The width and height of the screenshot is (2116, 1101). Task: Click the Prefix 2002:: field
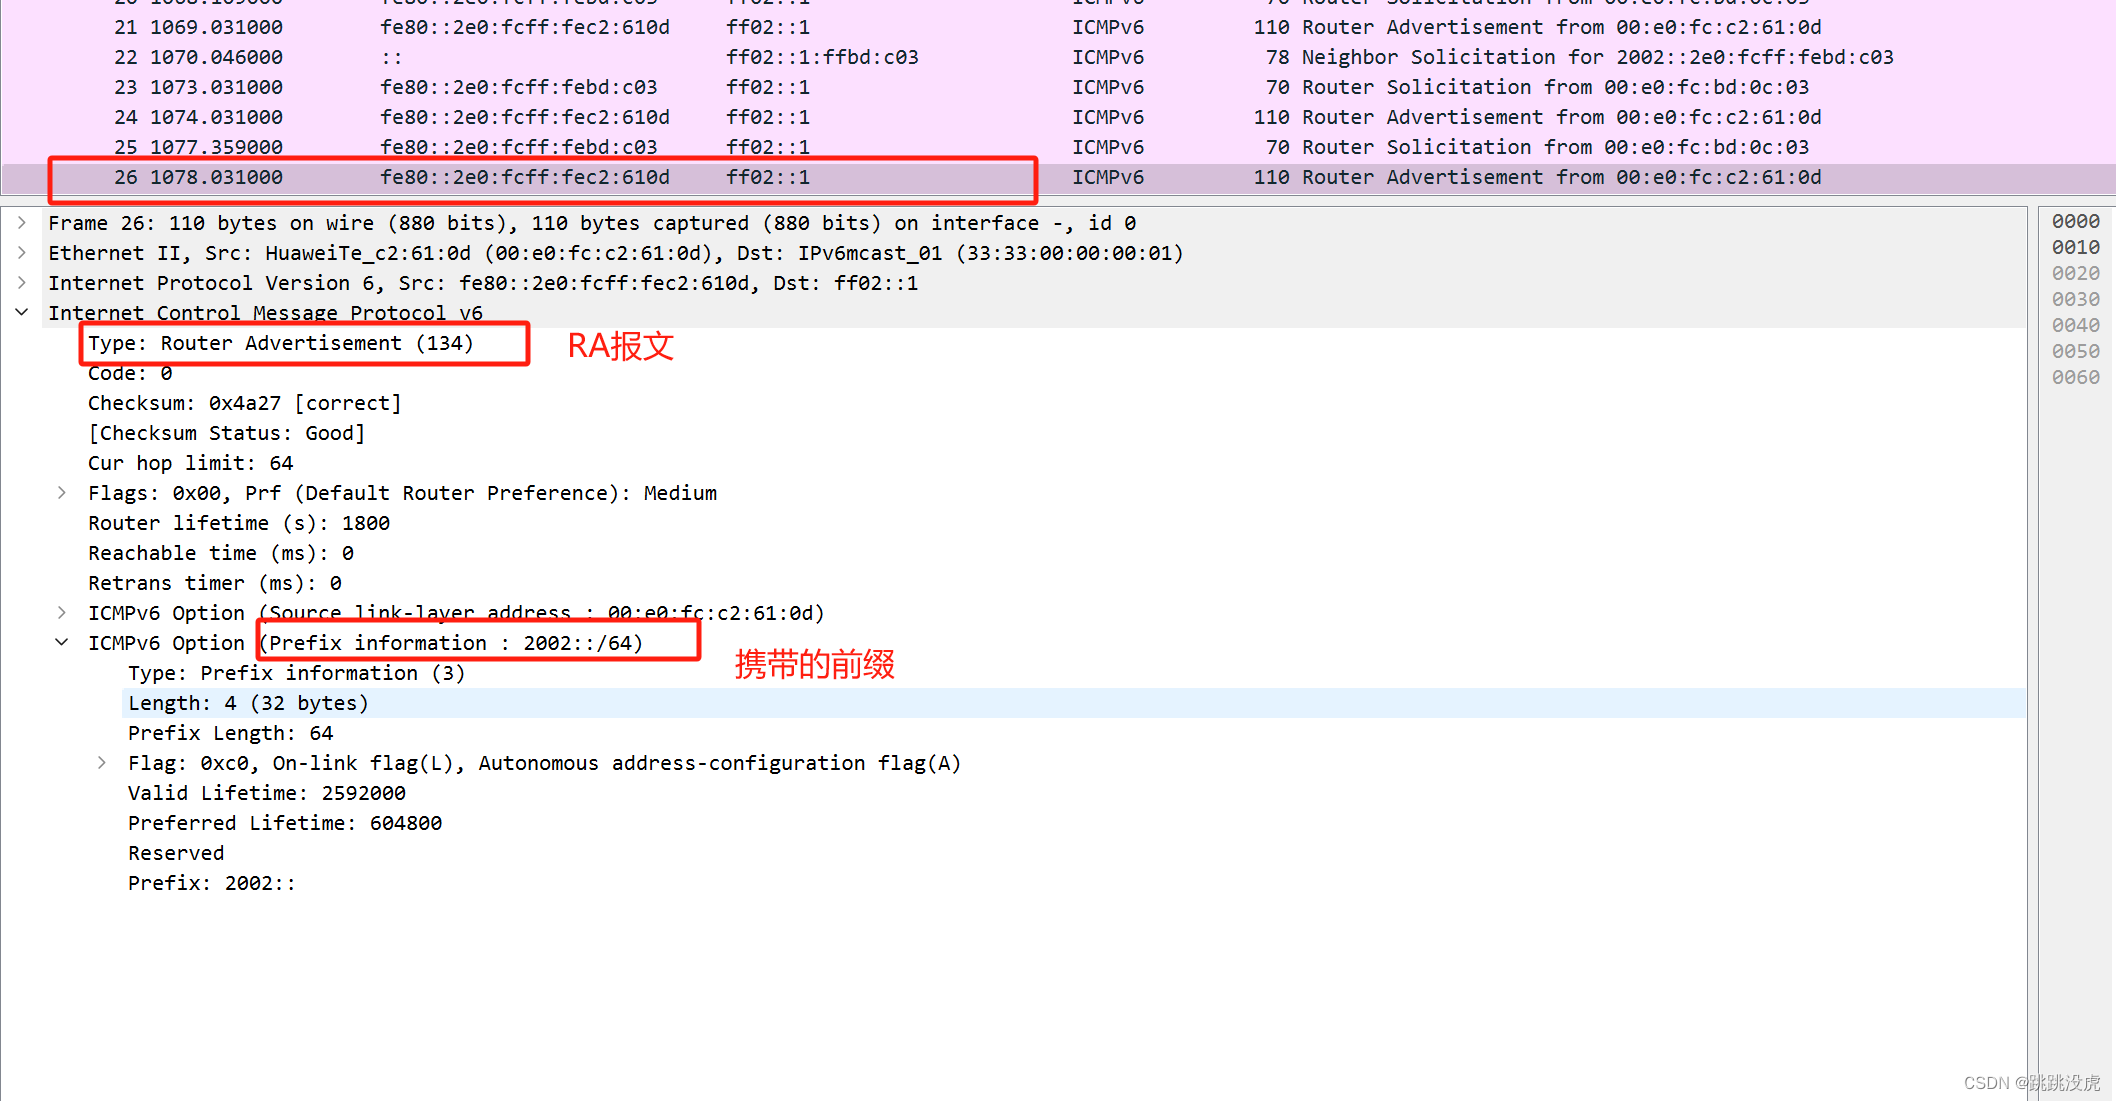[x=211, y=884]
